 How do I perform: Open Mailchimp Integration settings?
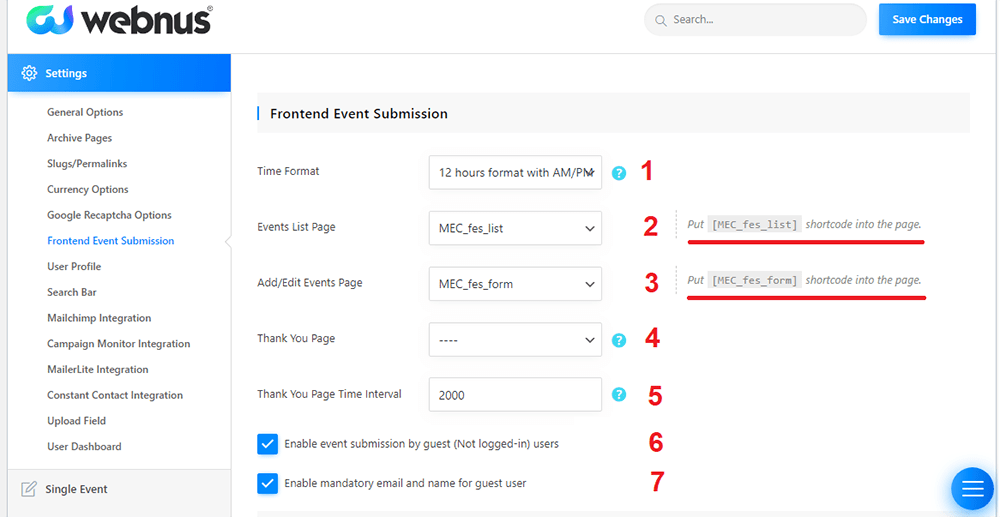(x=99, y=317)
